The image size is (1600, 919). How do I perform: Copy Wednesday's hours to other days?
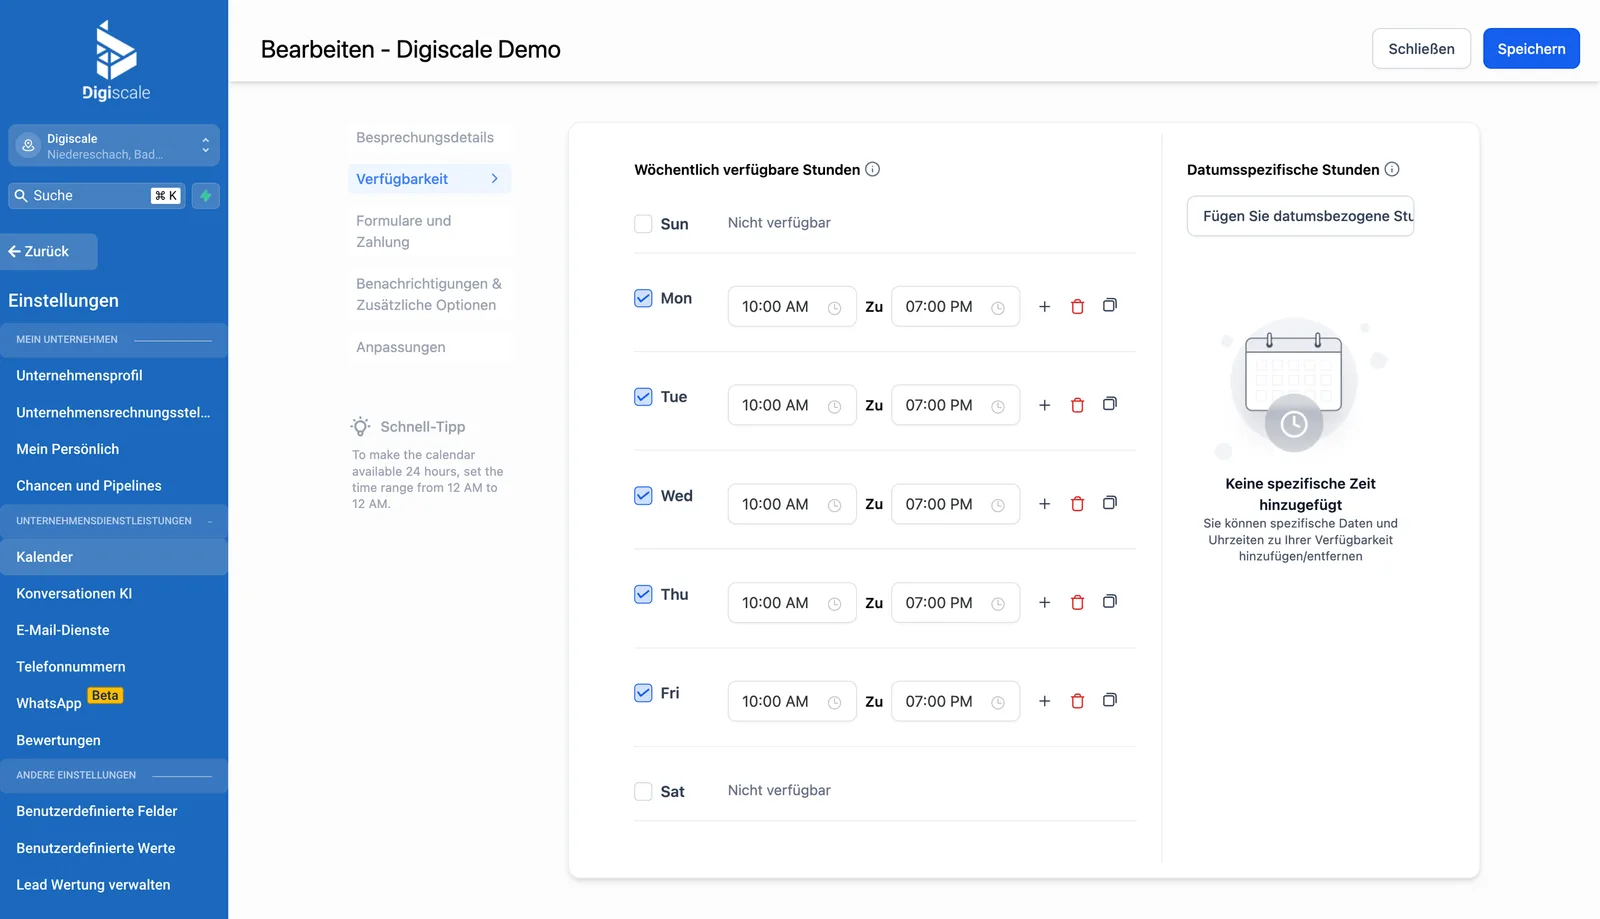click(x=1110, y=503)
